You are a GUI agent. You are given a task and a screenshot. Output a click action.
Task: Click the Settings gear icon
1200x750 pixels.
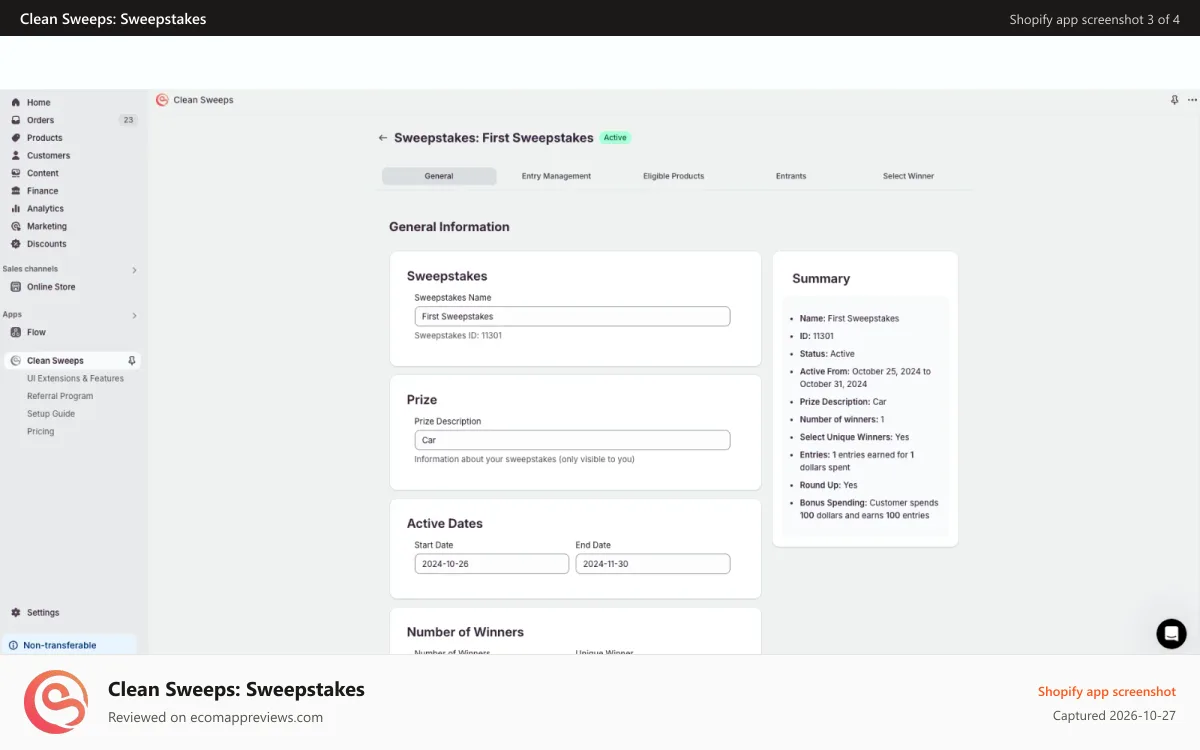point(16,612)
